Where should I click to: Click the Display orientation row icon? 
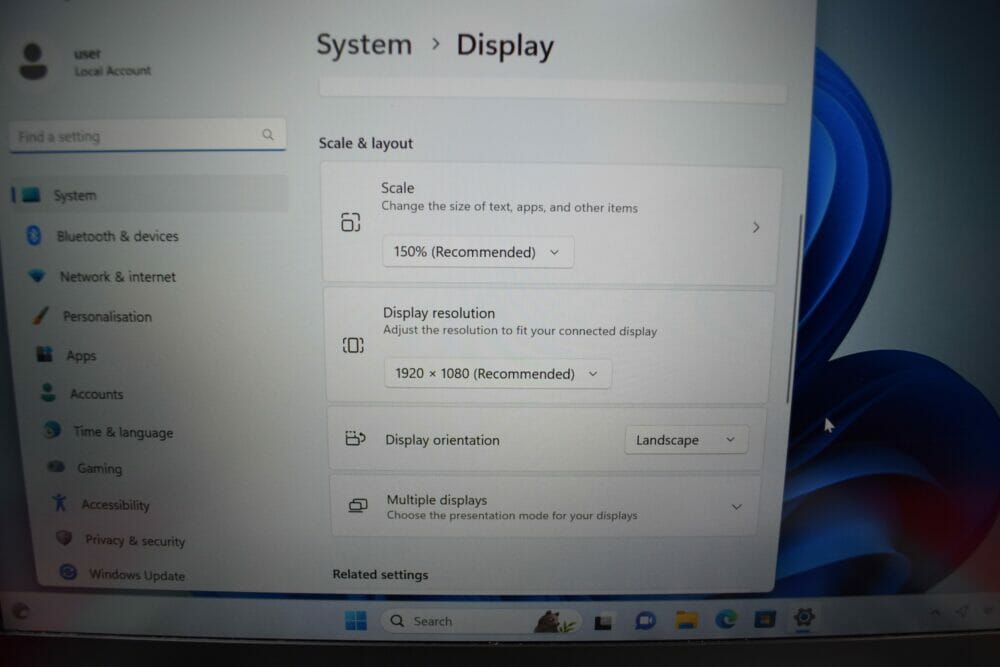coord(355,439)
